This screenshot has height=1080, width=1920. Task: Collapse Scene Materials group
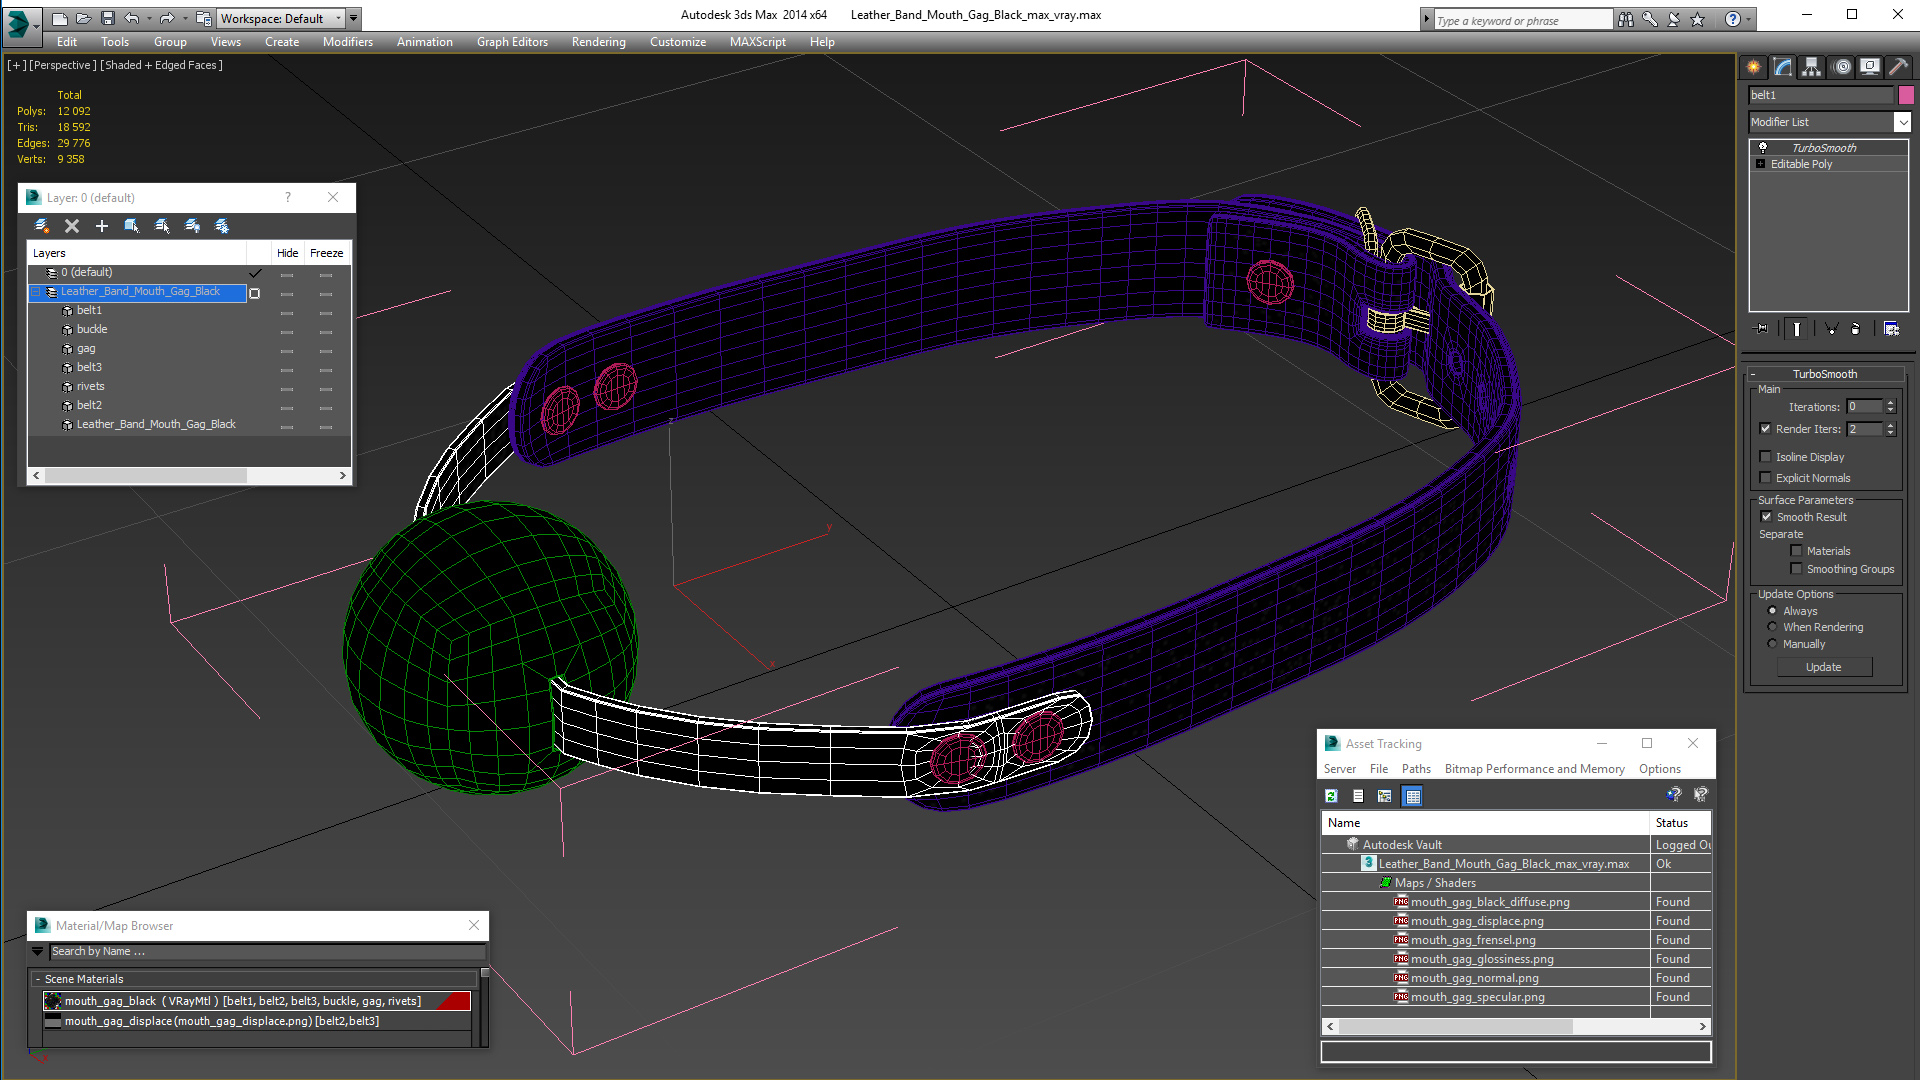pos(38,979)
